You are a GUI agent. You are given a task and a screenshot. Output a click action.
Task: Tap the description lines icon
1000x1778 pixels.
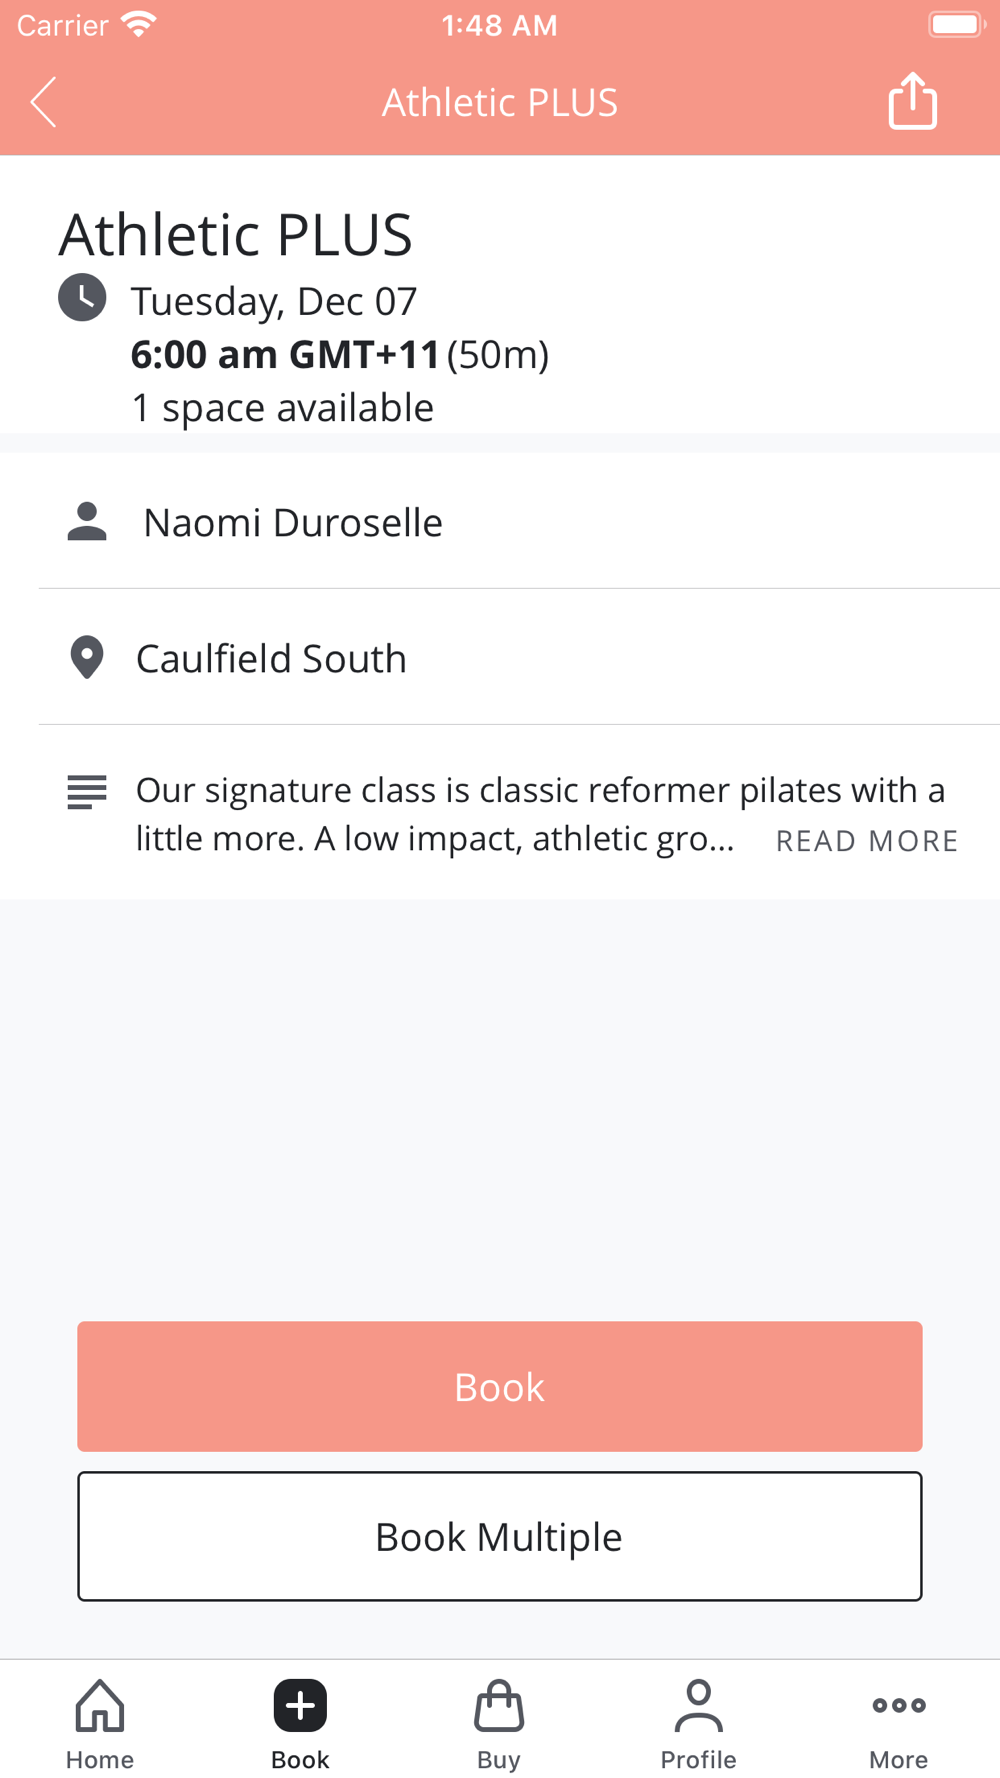(87, 792)
